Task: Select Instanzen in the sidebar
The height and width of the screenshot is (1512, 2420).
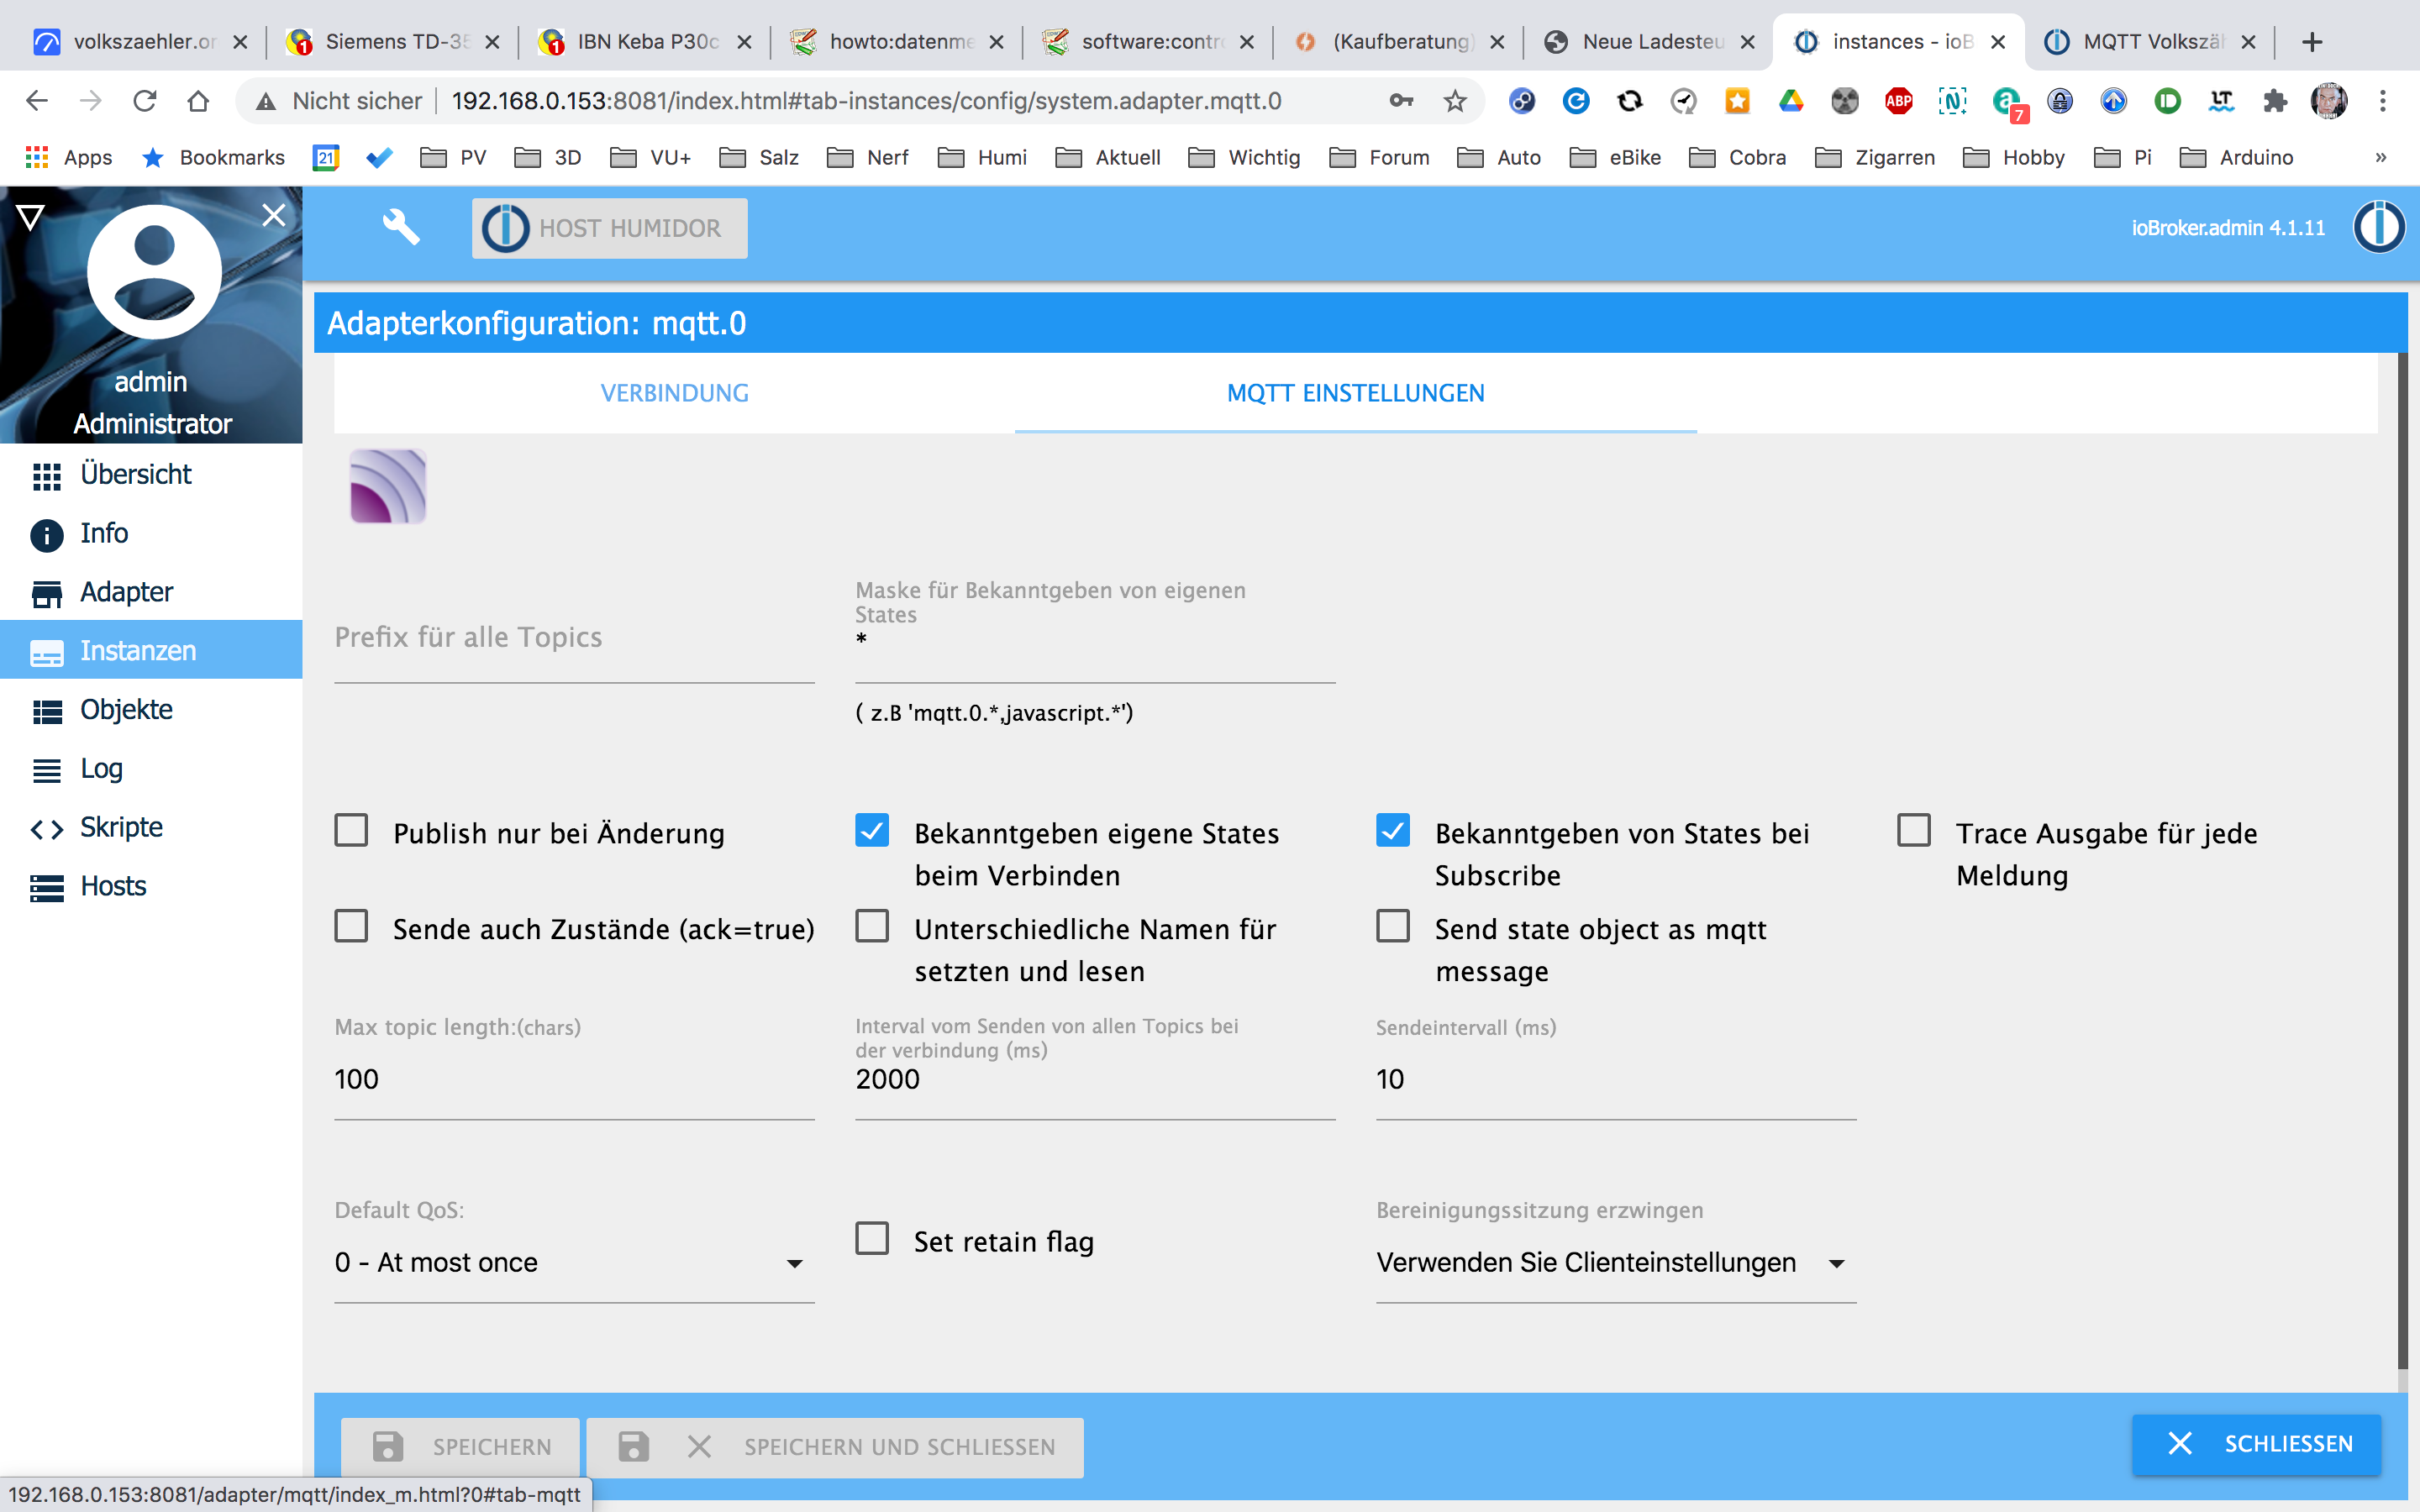Action: pyautogui.click(x=151, y=650)
